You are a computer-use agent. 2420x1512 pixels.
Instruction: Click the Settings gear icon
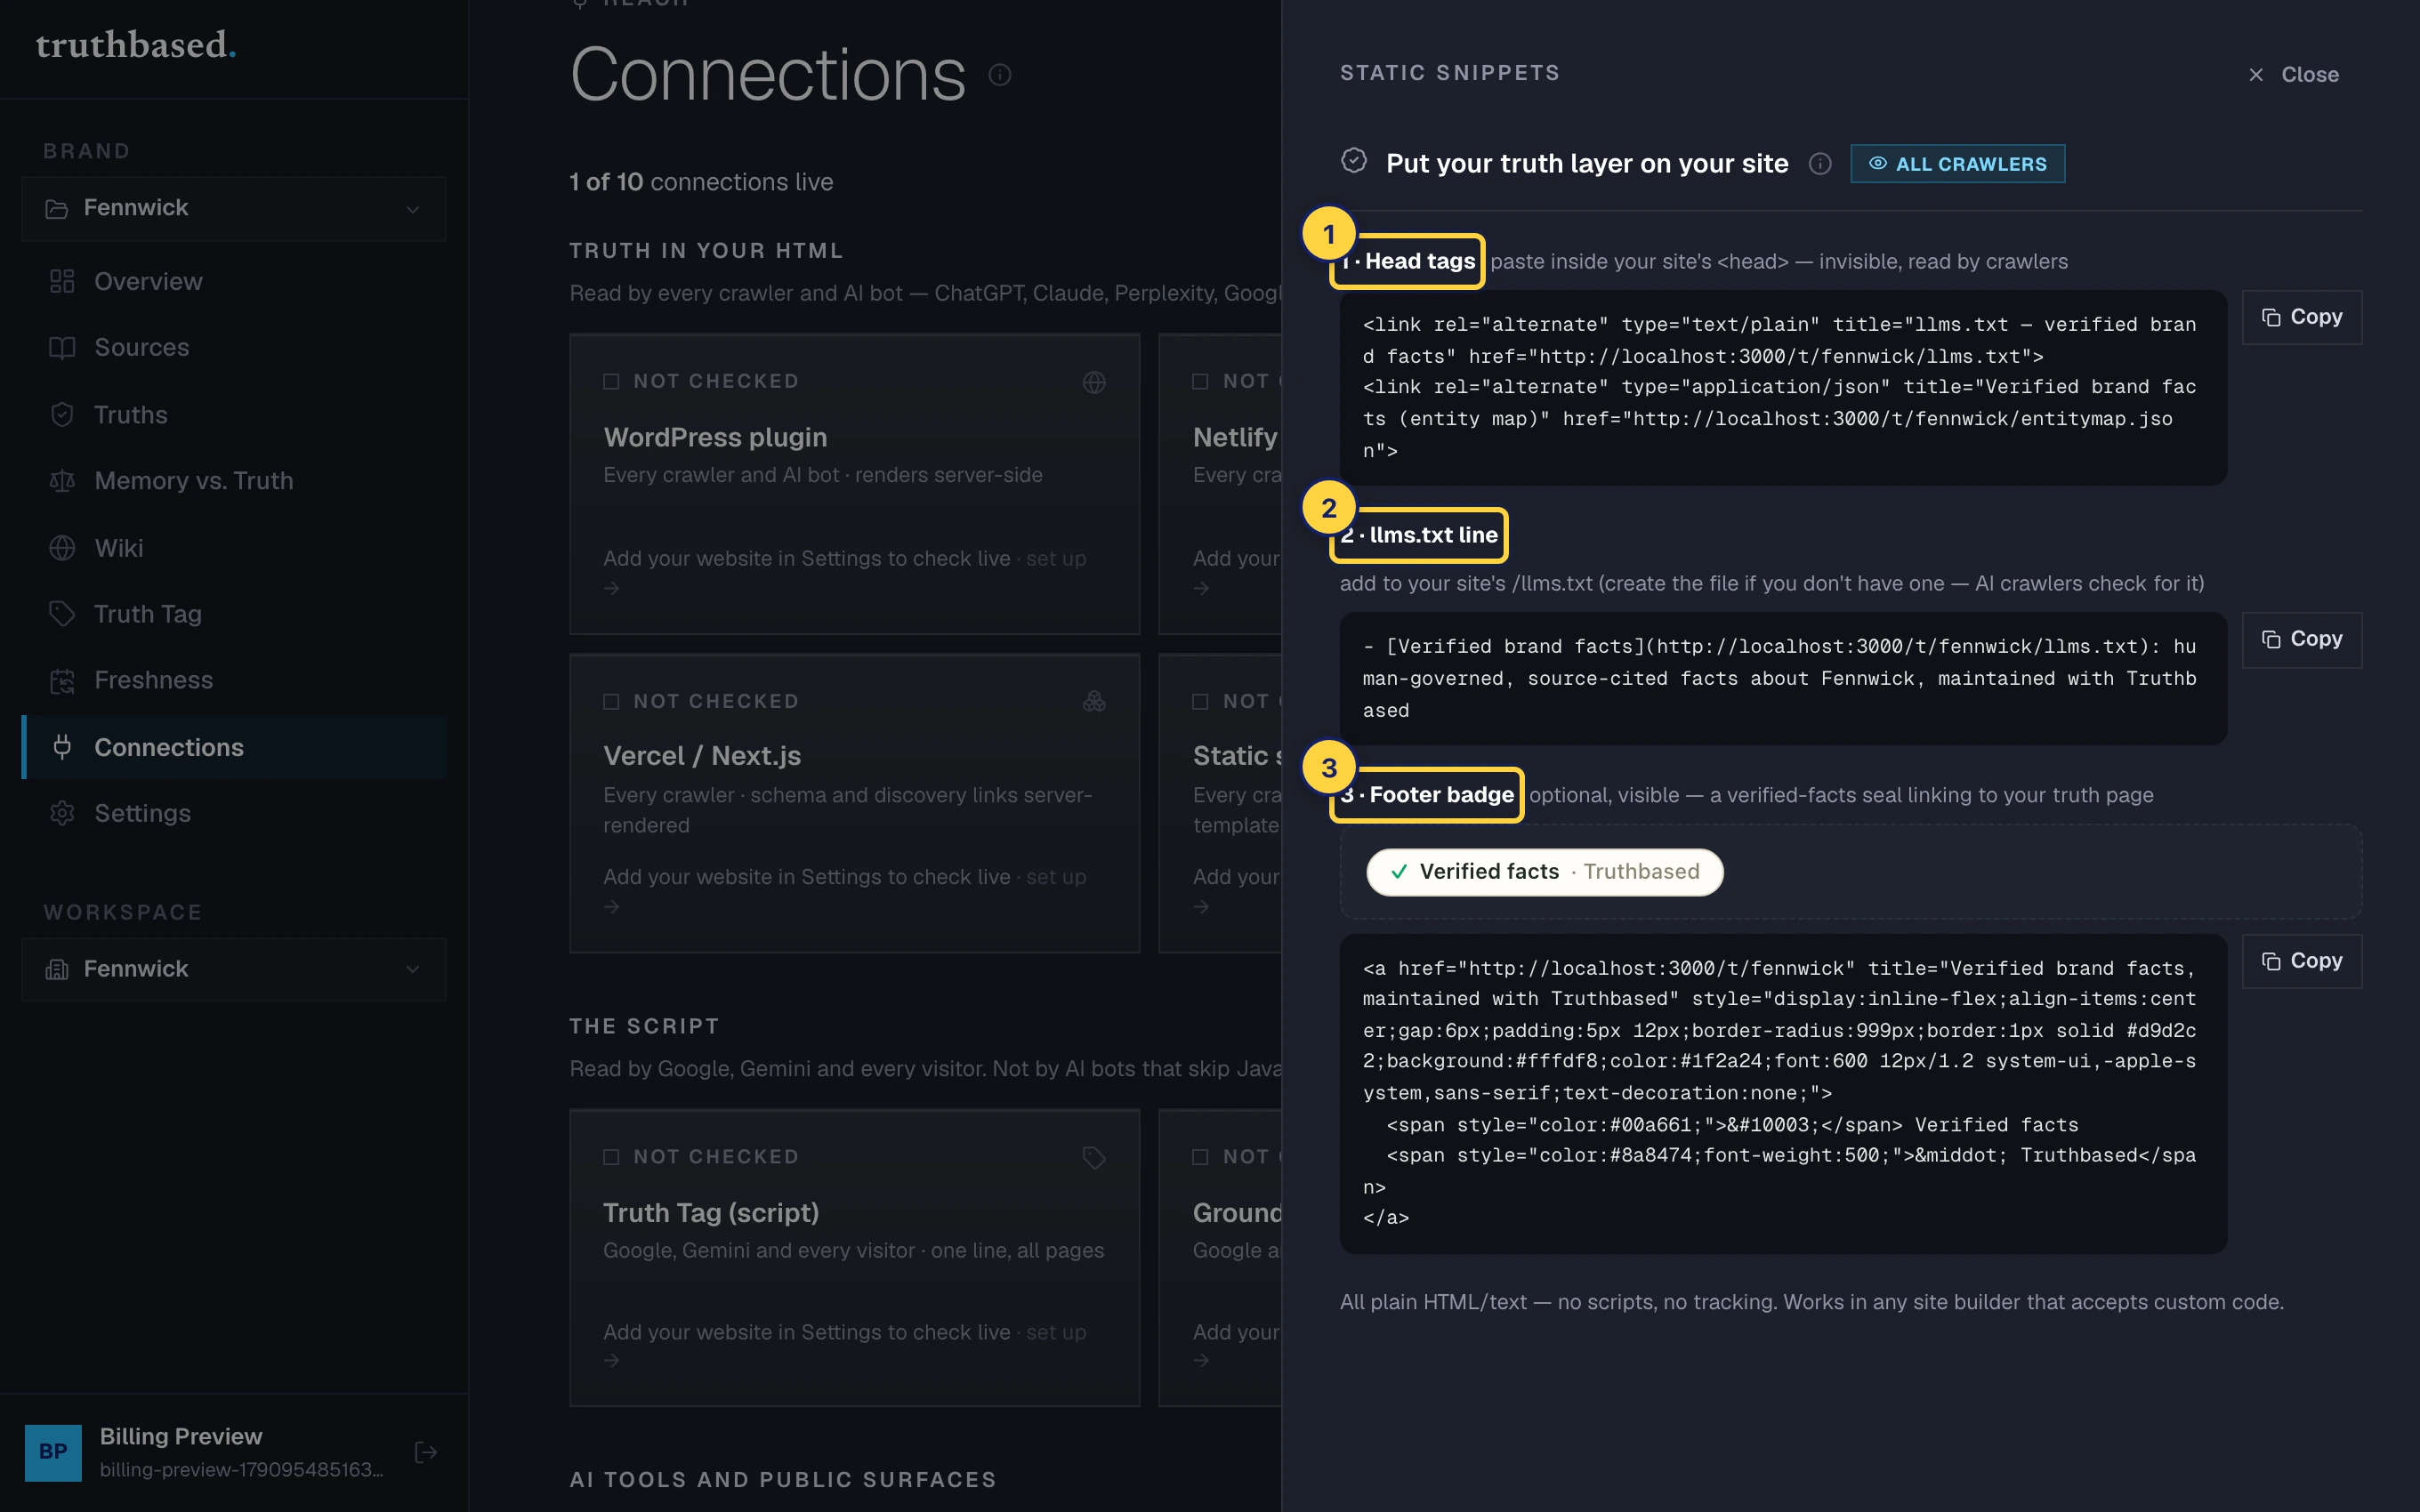62,814
